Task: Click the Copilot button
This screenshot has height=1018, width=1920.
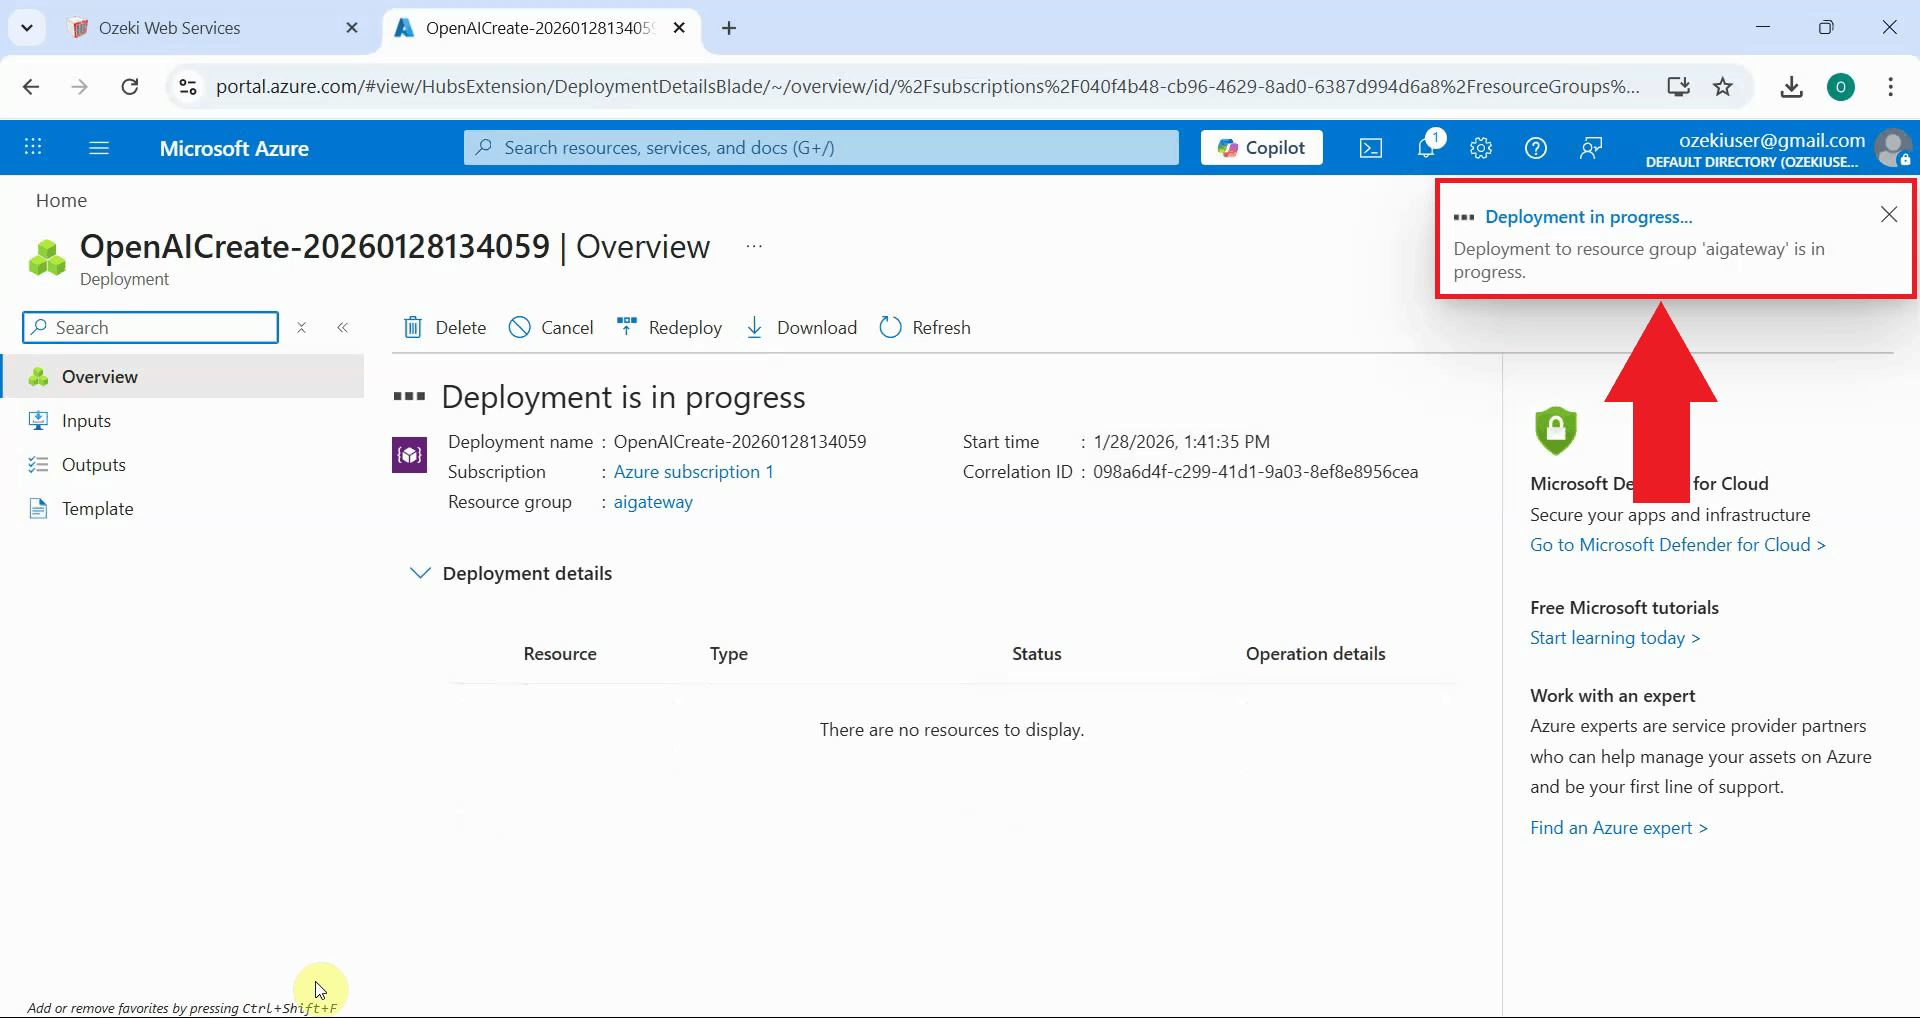Action: tap(1261, 148)
